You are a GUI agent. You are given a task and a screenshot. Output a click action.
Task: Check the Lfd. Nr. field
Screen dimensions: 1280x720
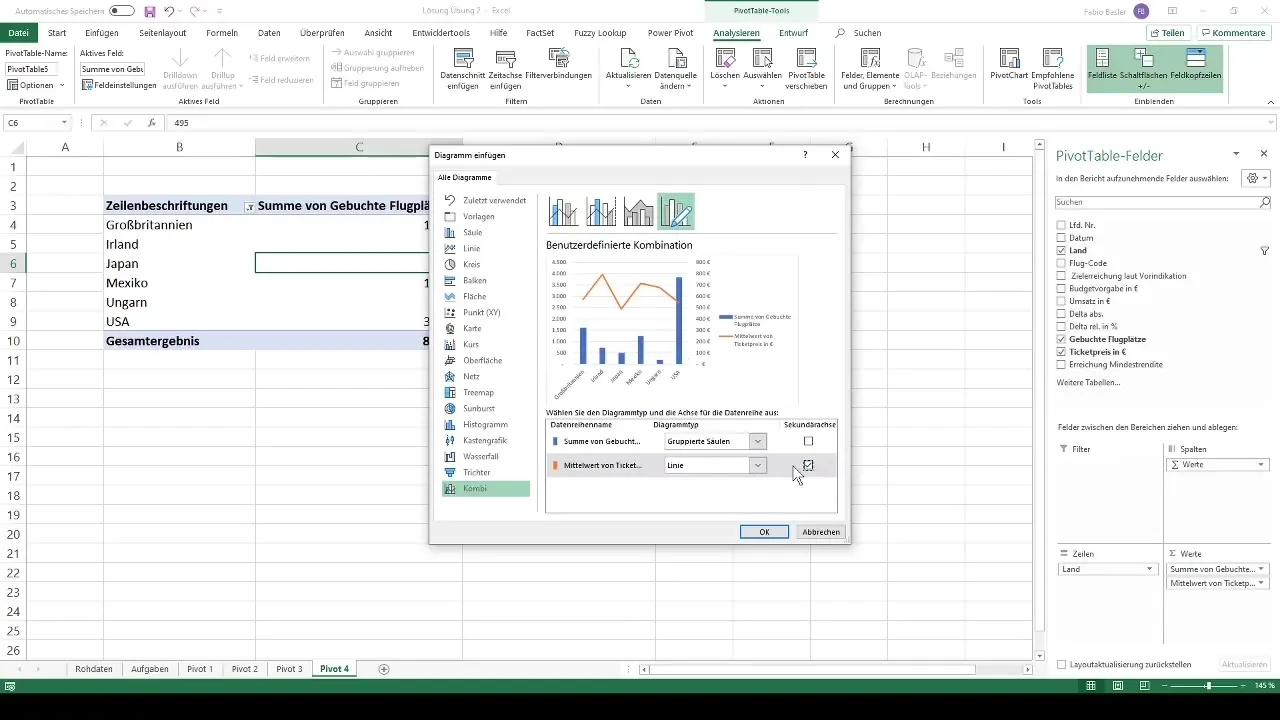coord(1061,225)
